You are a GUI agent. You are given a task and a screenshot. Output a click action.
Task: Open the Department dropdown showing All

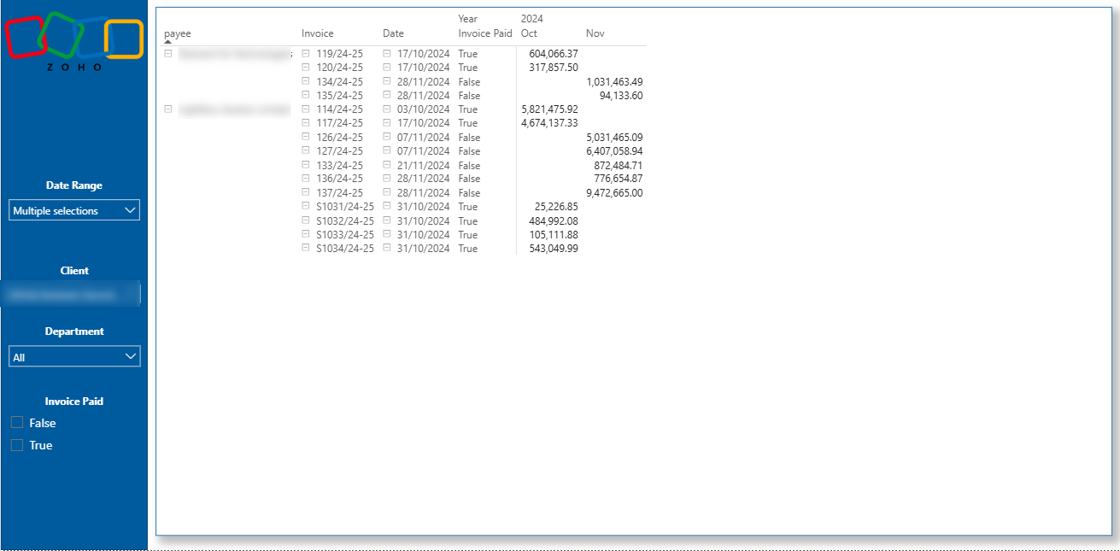pyautogui.click(x=74, y=357)
